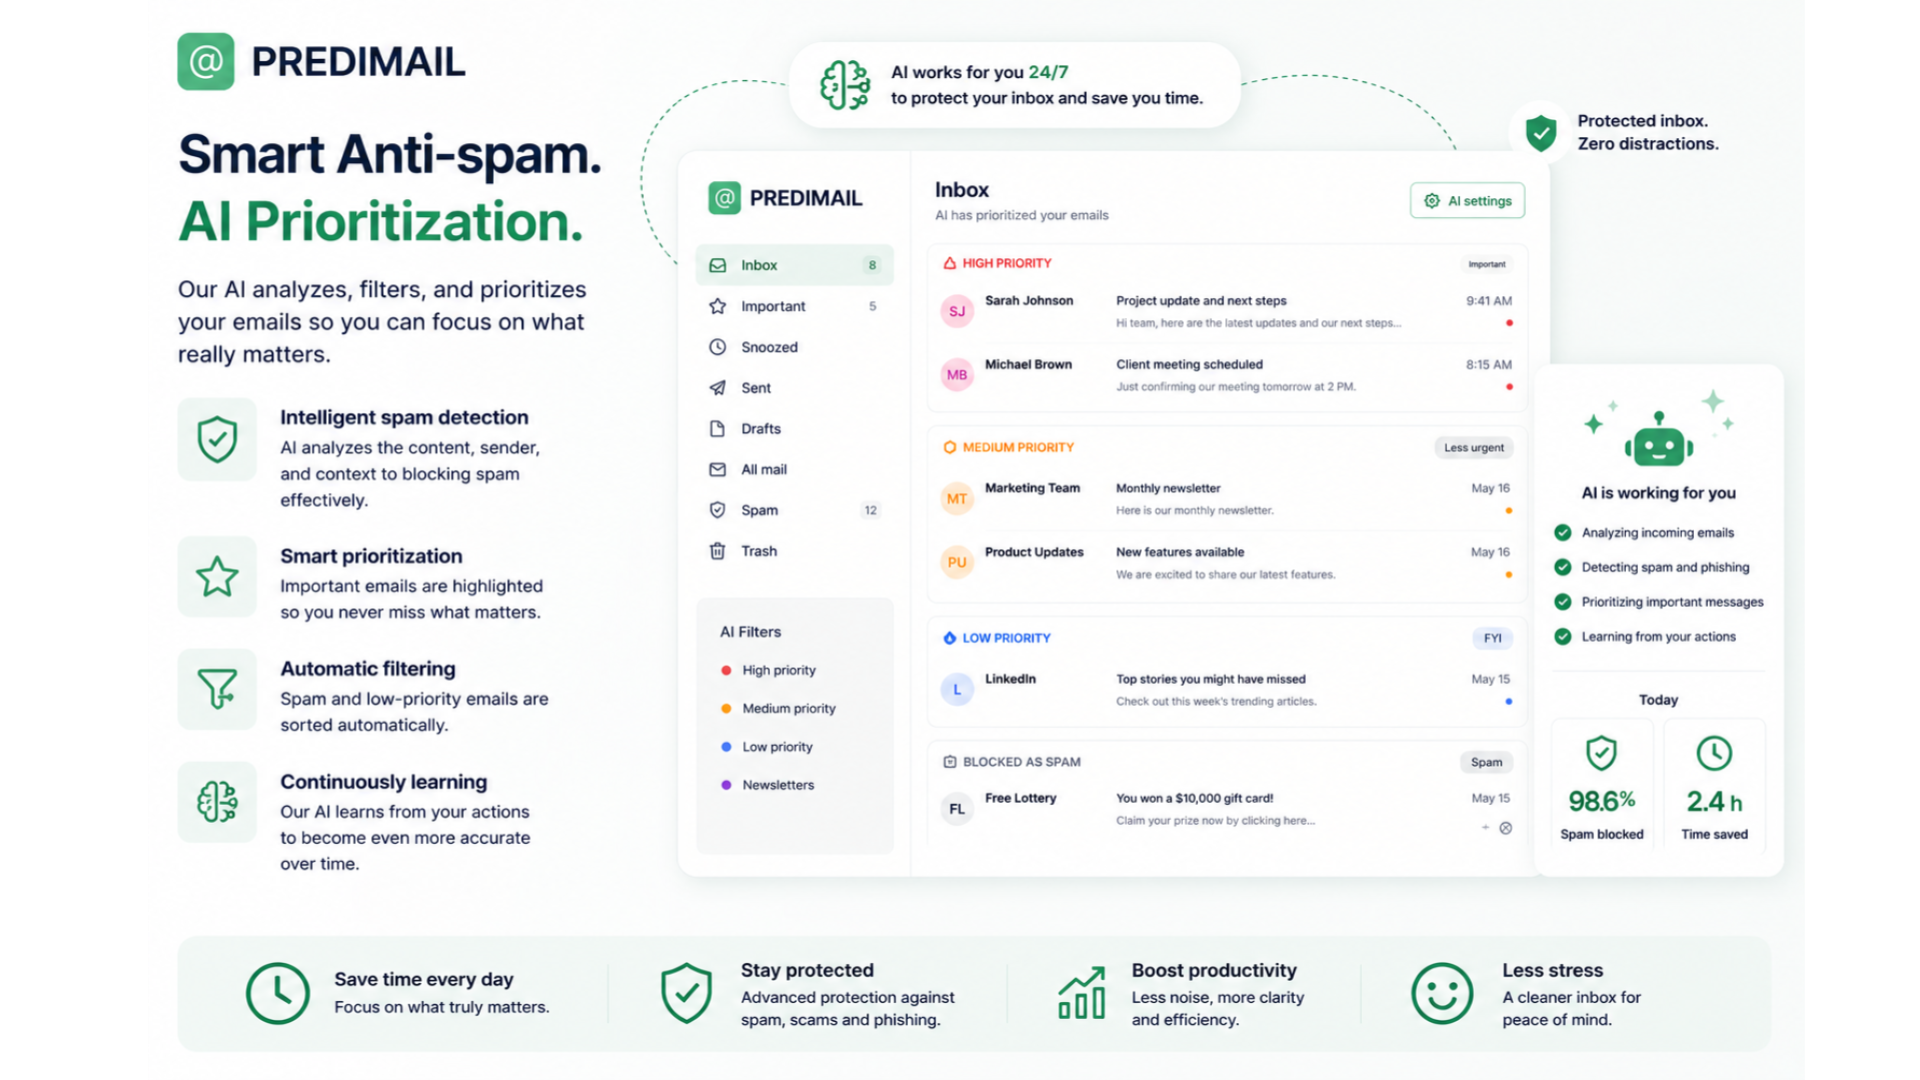1920x1080 pixels.
Task: Click the SJ avatar
Action: pos(957,312)
